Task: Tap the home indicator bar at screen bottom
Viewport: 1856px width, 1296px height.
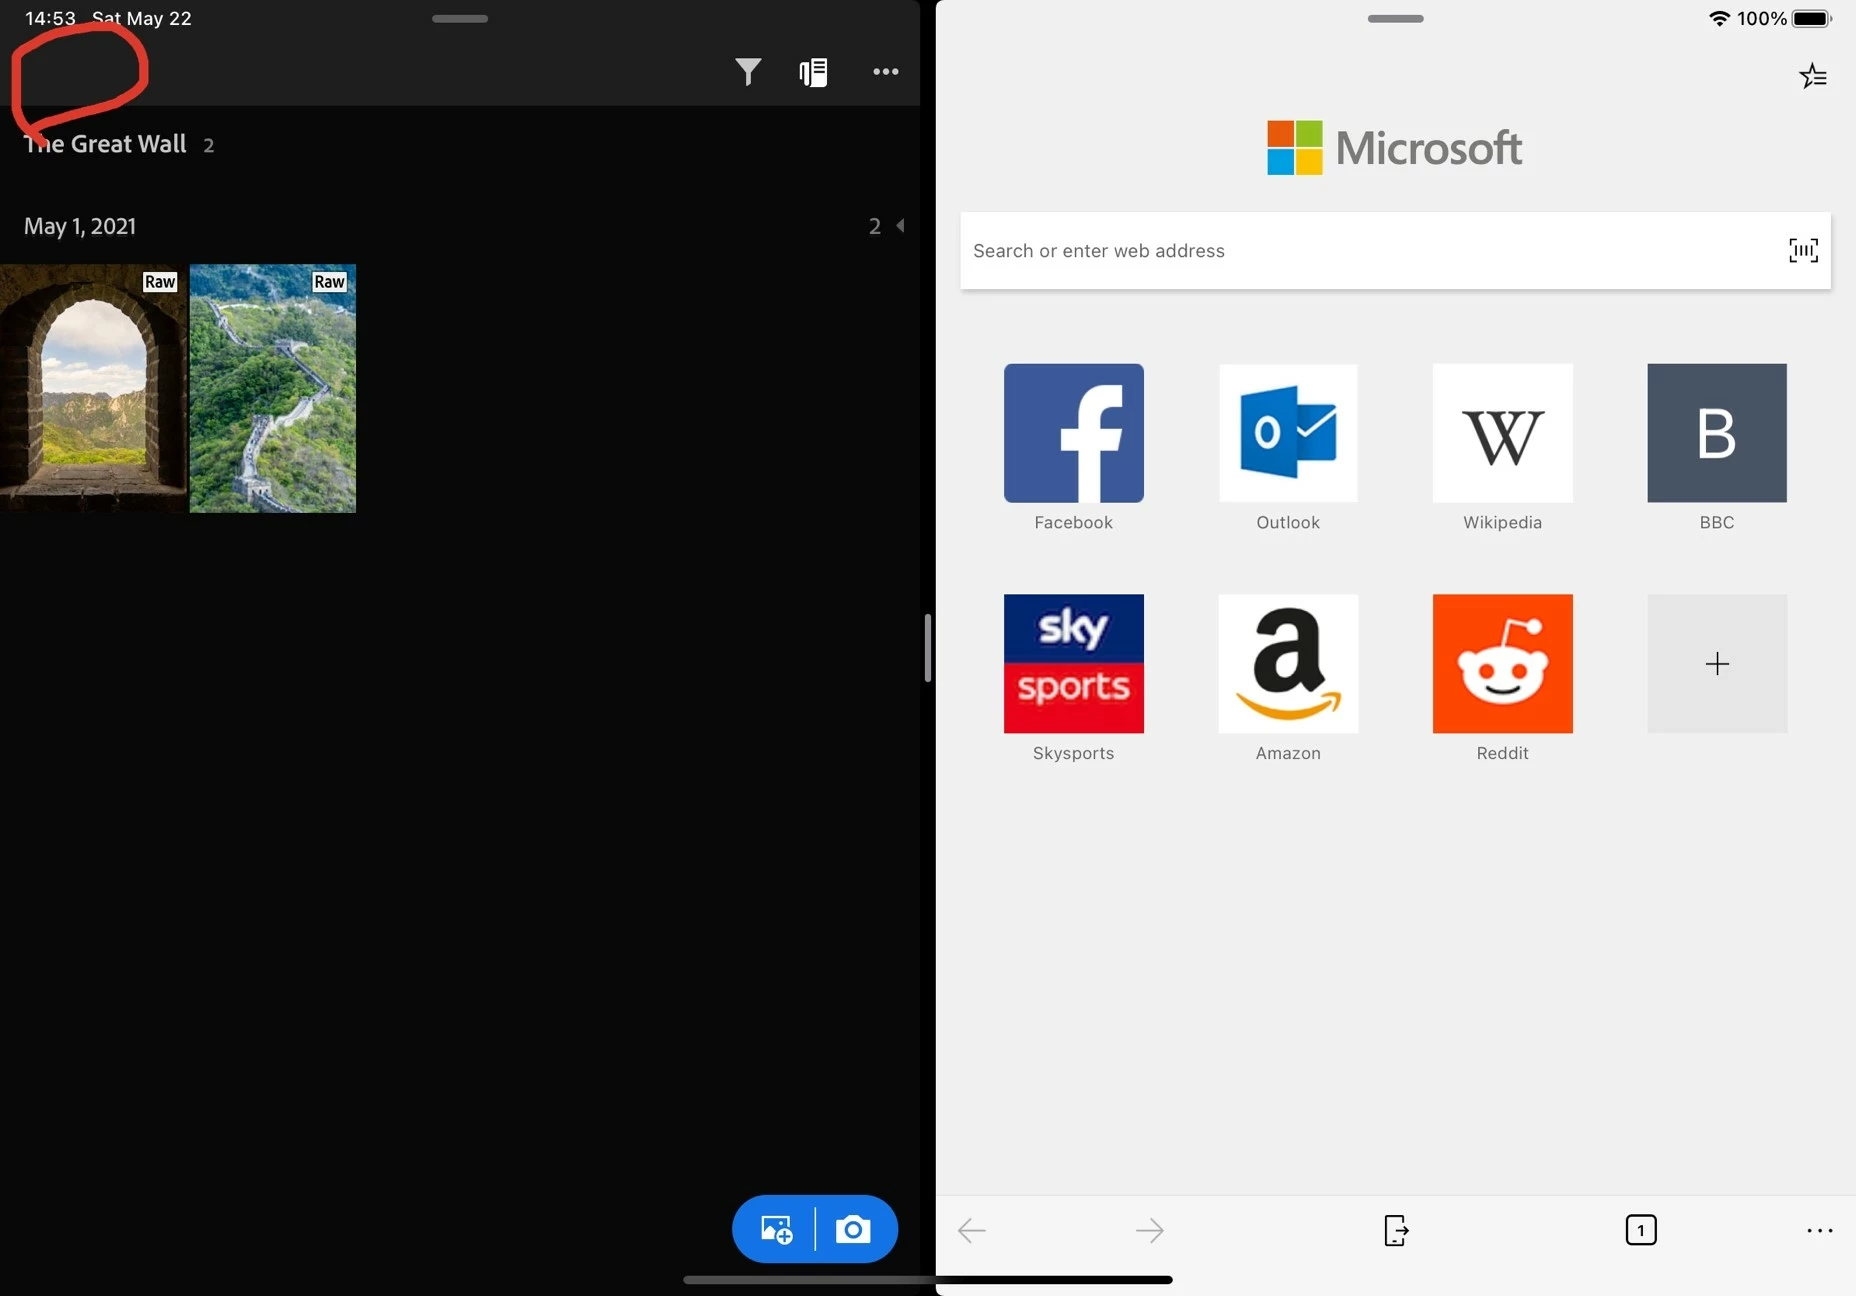Action: coord(928,1279)
